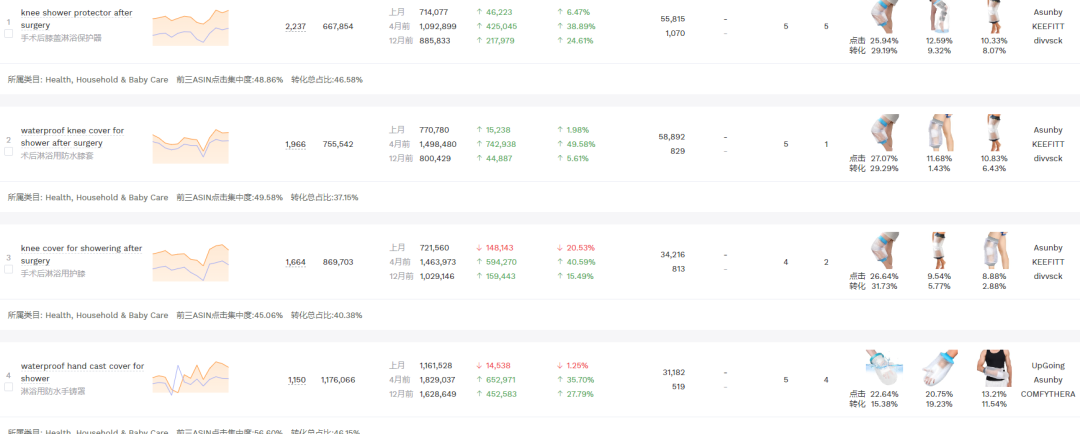Screen dimensions: 1080x434
Task: Click keyword "knee cover for showering after surgery"
Action: point(81,254)
